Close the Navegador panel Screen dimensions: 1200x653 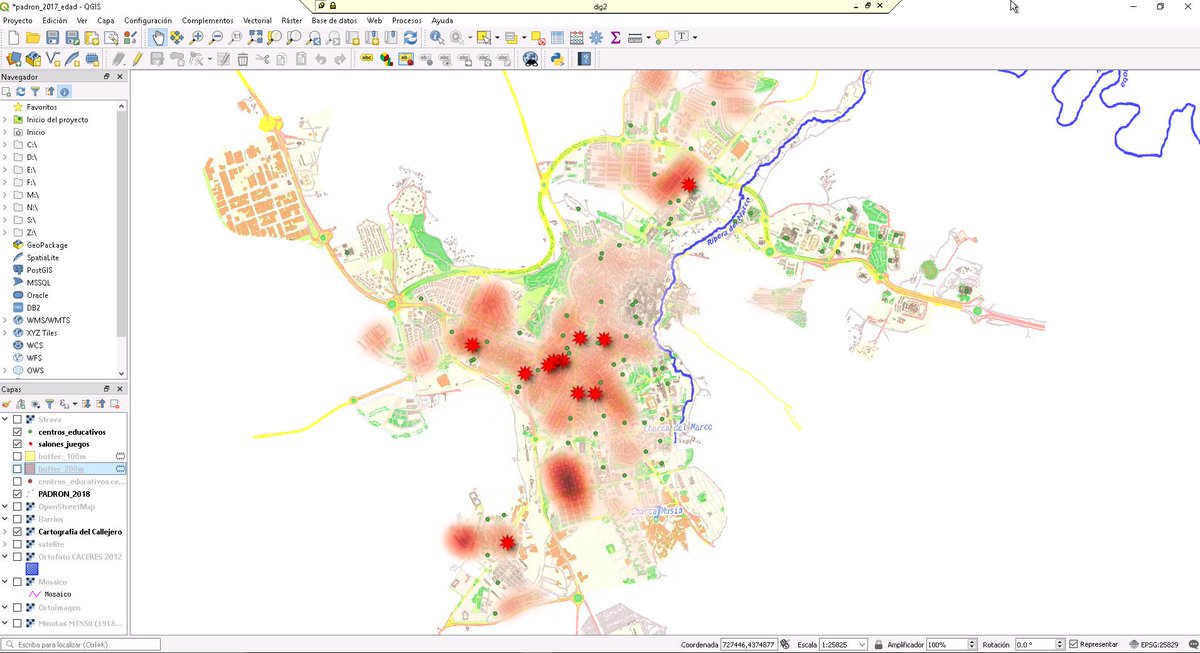pyautogui.click(x=120, y=77)
